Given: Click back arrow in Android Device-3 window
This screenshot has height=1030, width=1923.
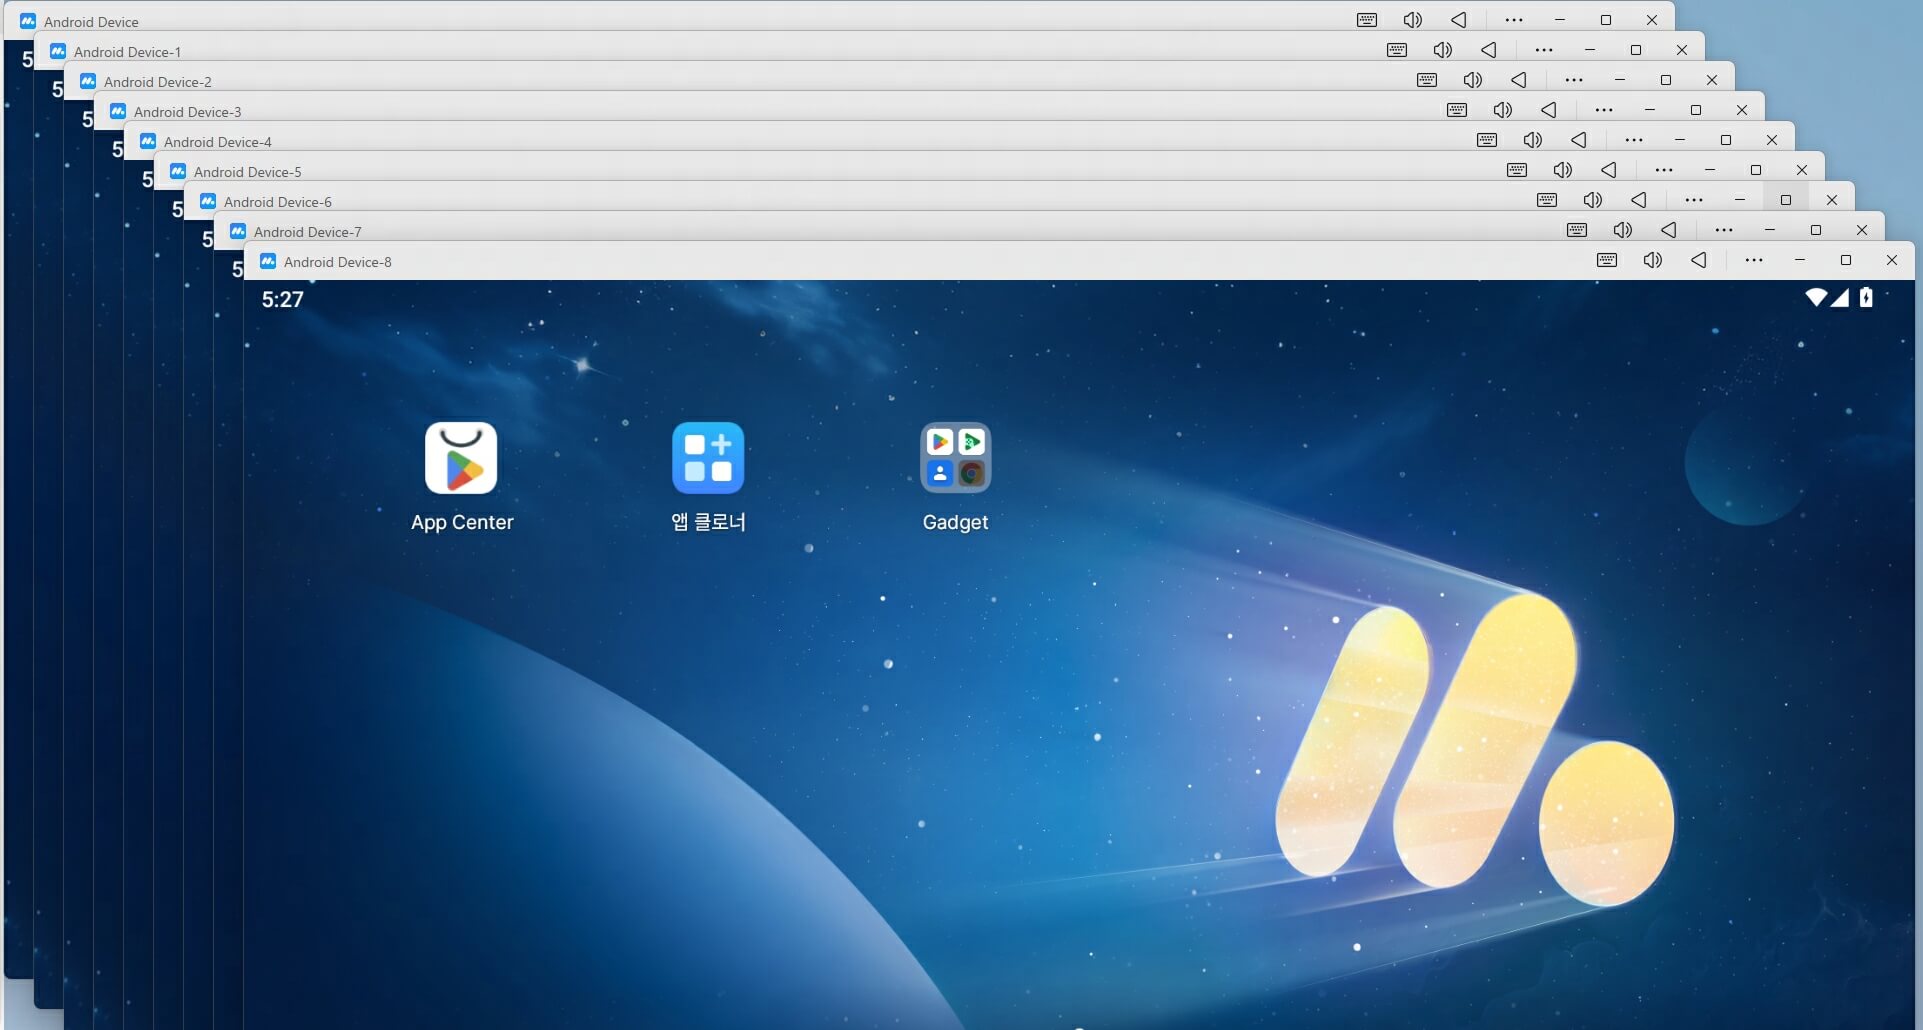Looking at the screenshot, I should pos(1549,110).
